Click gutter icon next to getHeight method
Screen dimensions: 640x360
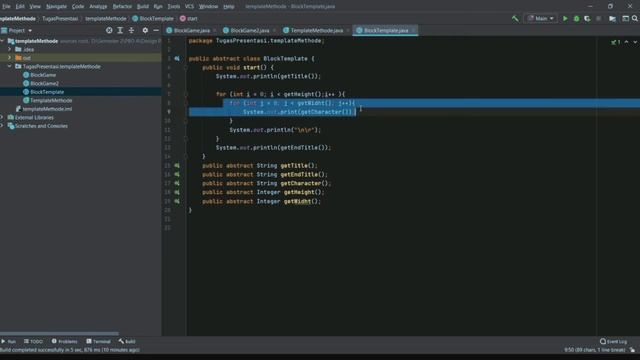pyautogui.click(x=177, y=192)
